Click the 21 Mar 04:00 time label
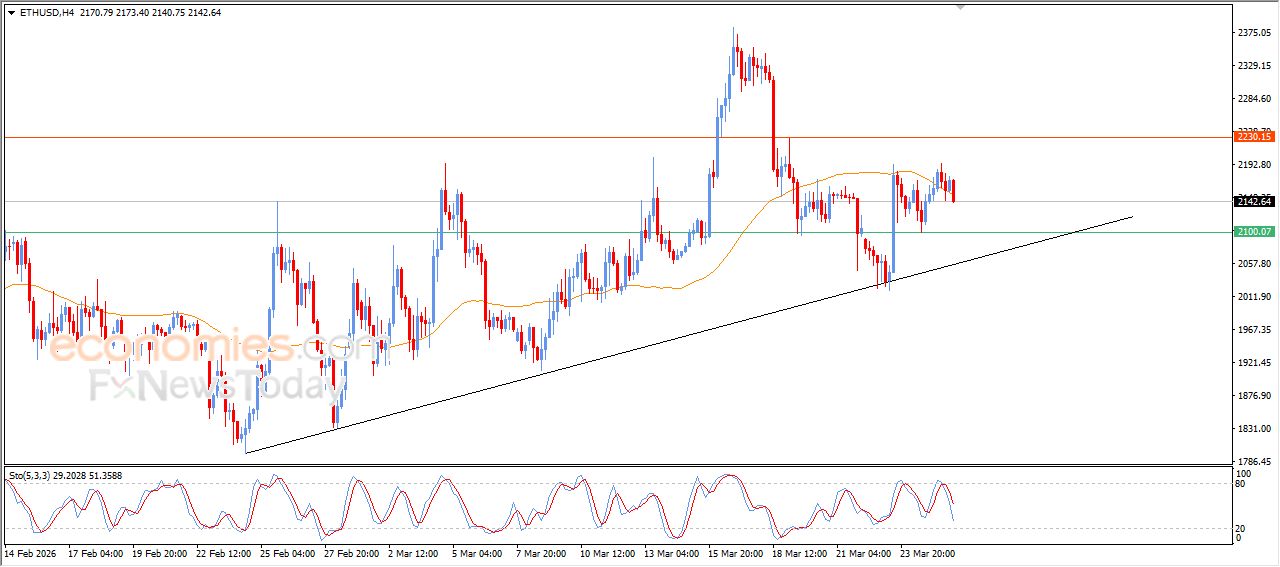Image resolution: width=1280 pixels, height=567 pixels. [863, 552]
